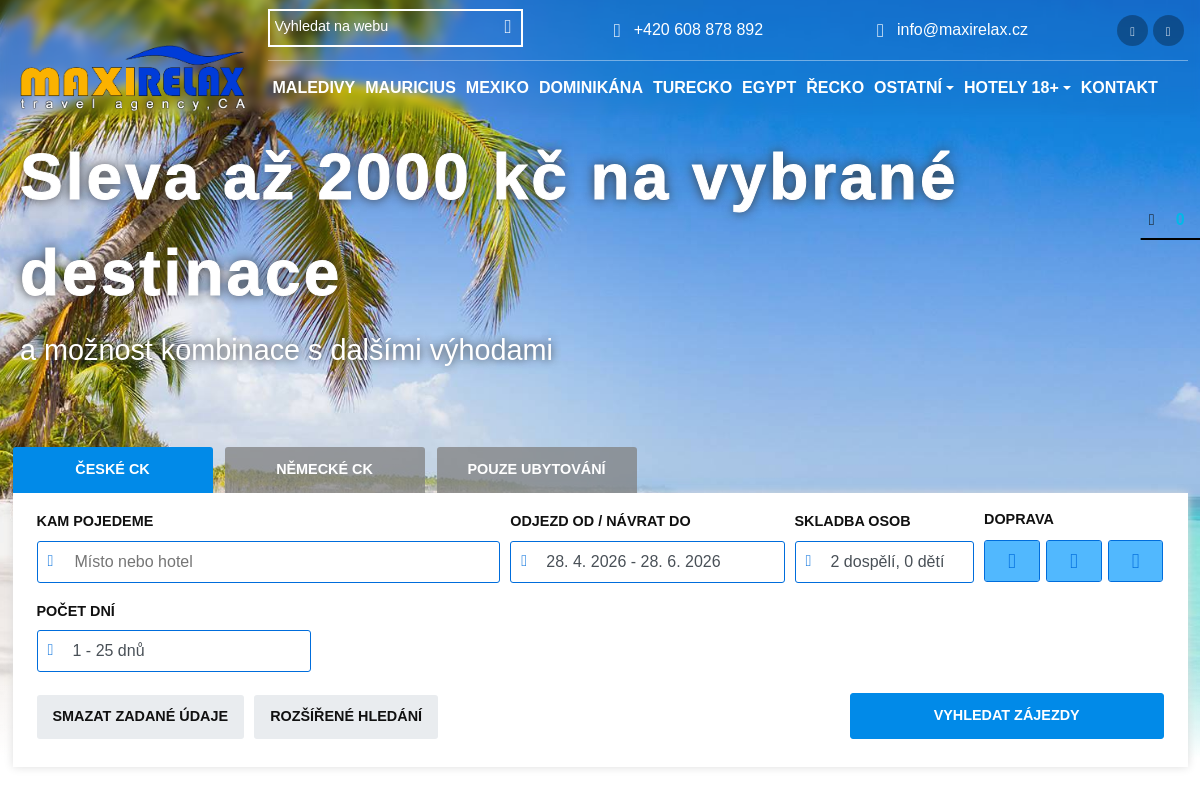Switch to the POUZE UBYTOVÁNÍ tab
Screen dimensions: 1200x800
pos(536,469)
